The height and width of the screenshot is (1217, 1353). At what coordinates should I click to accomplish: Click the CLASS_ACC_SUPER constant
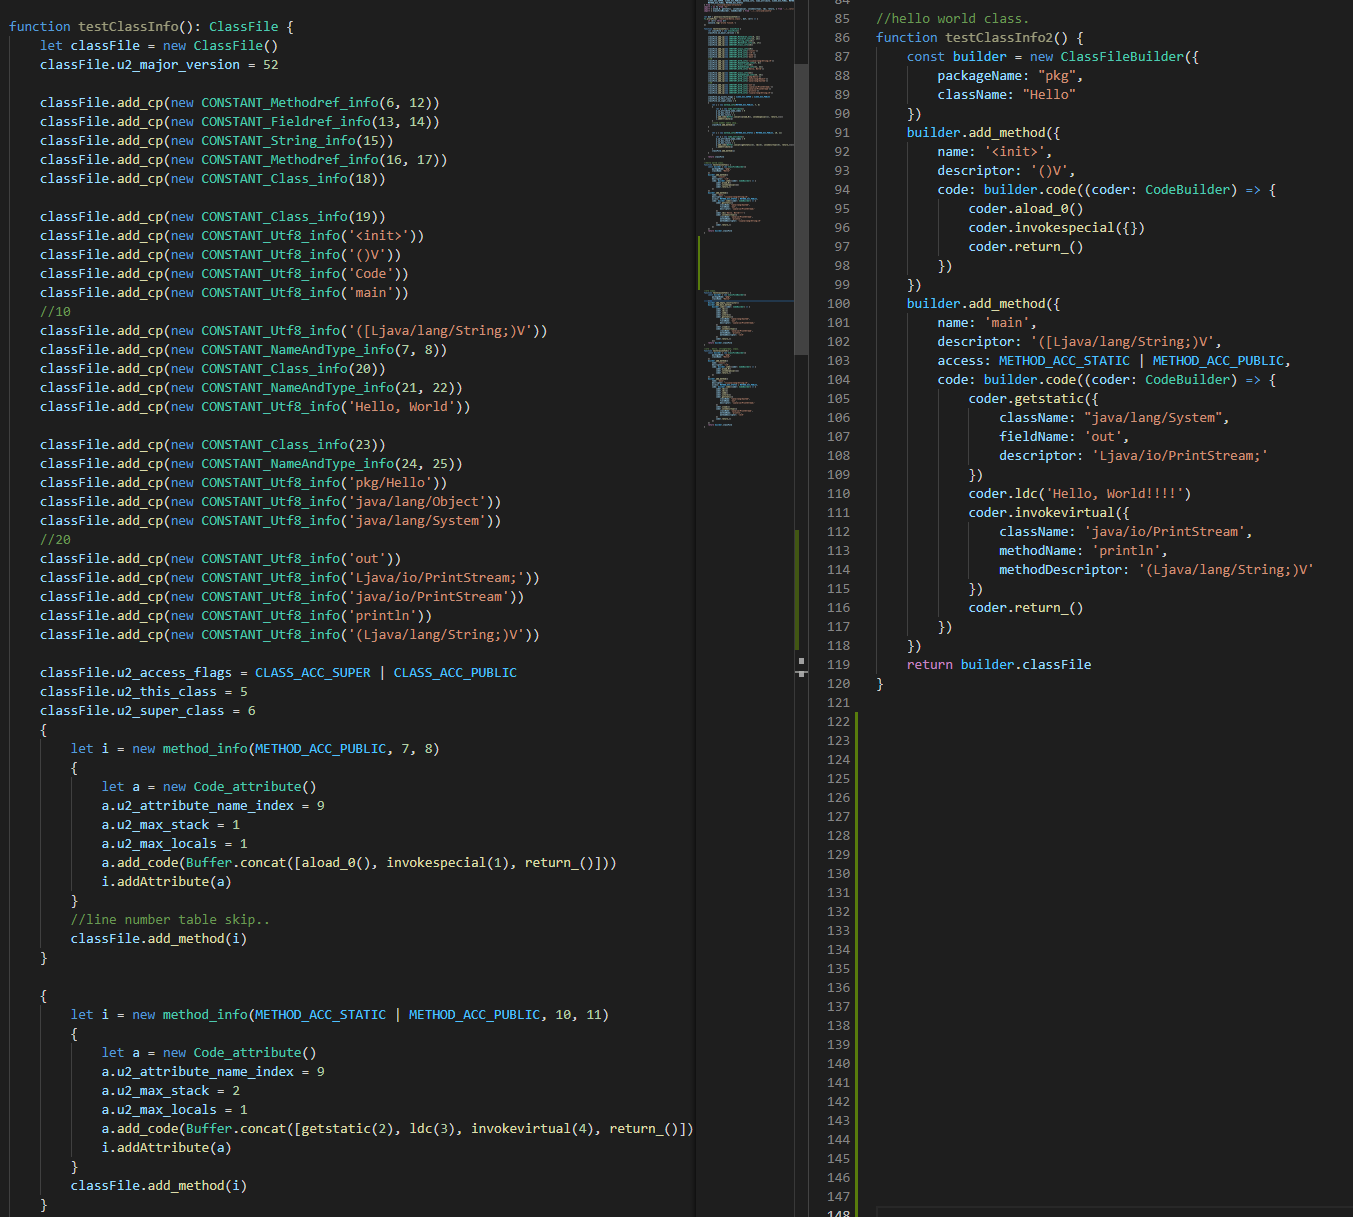tap(313, 673)
